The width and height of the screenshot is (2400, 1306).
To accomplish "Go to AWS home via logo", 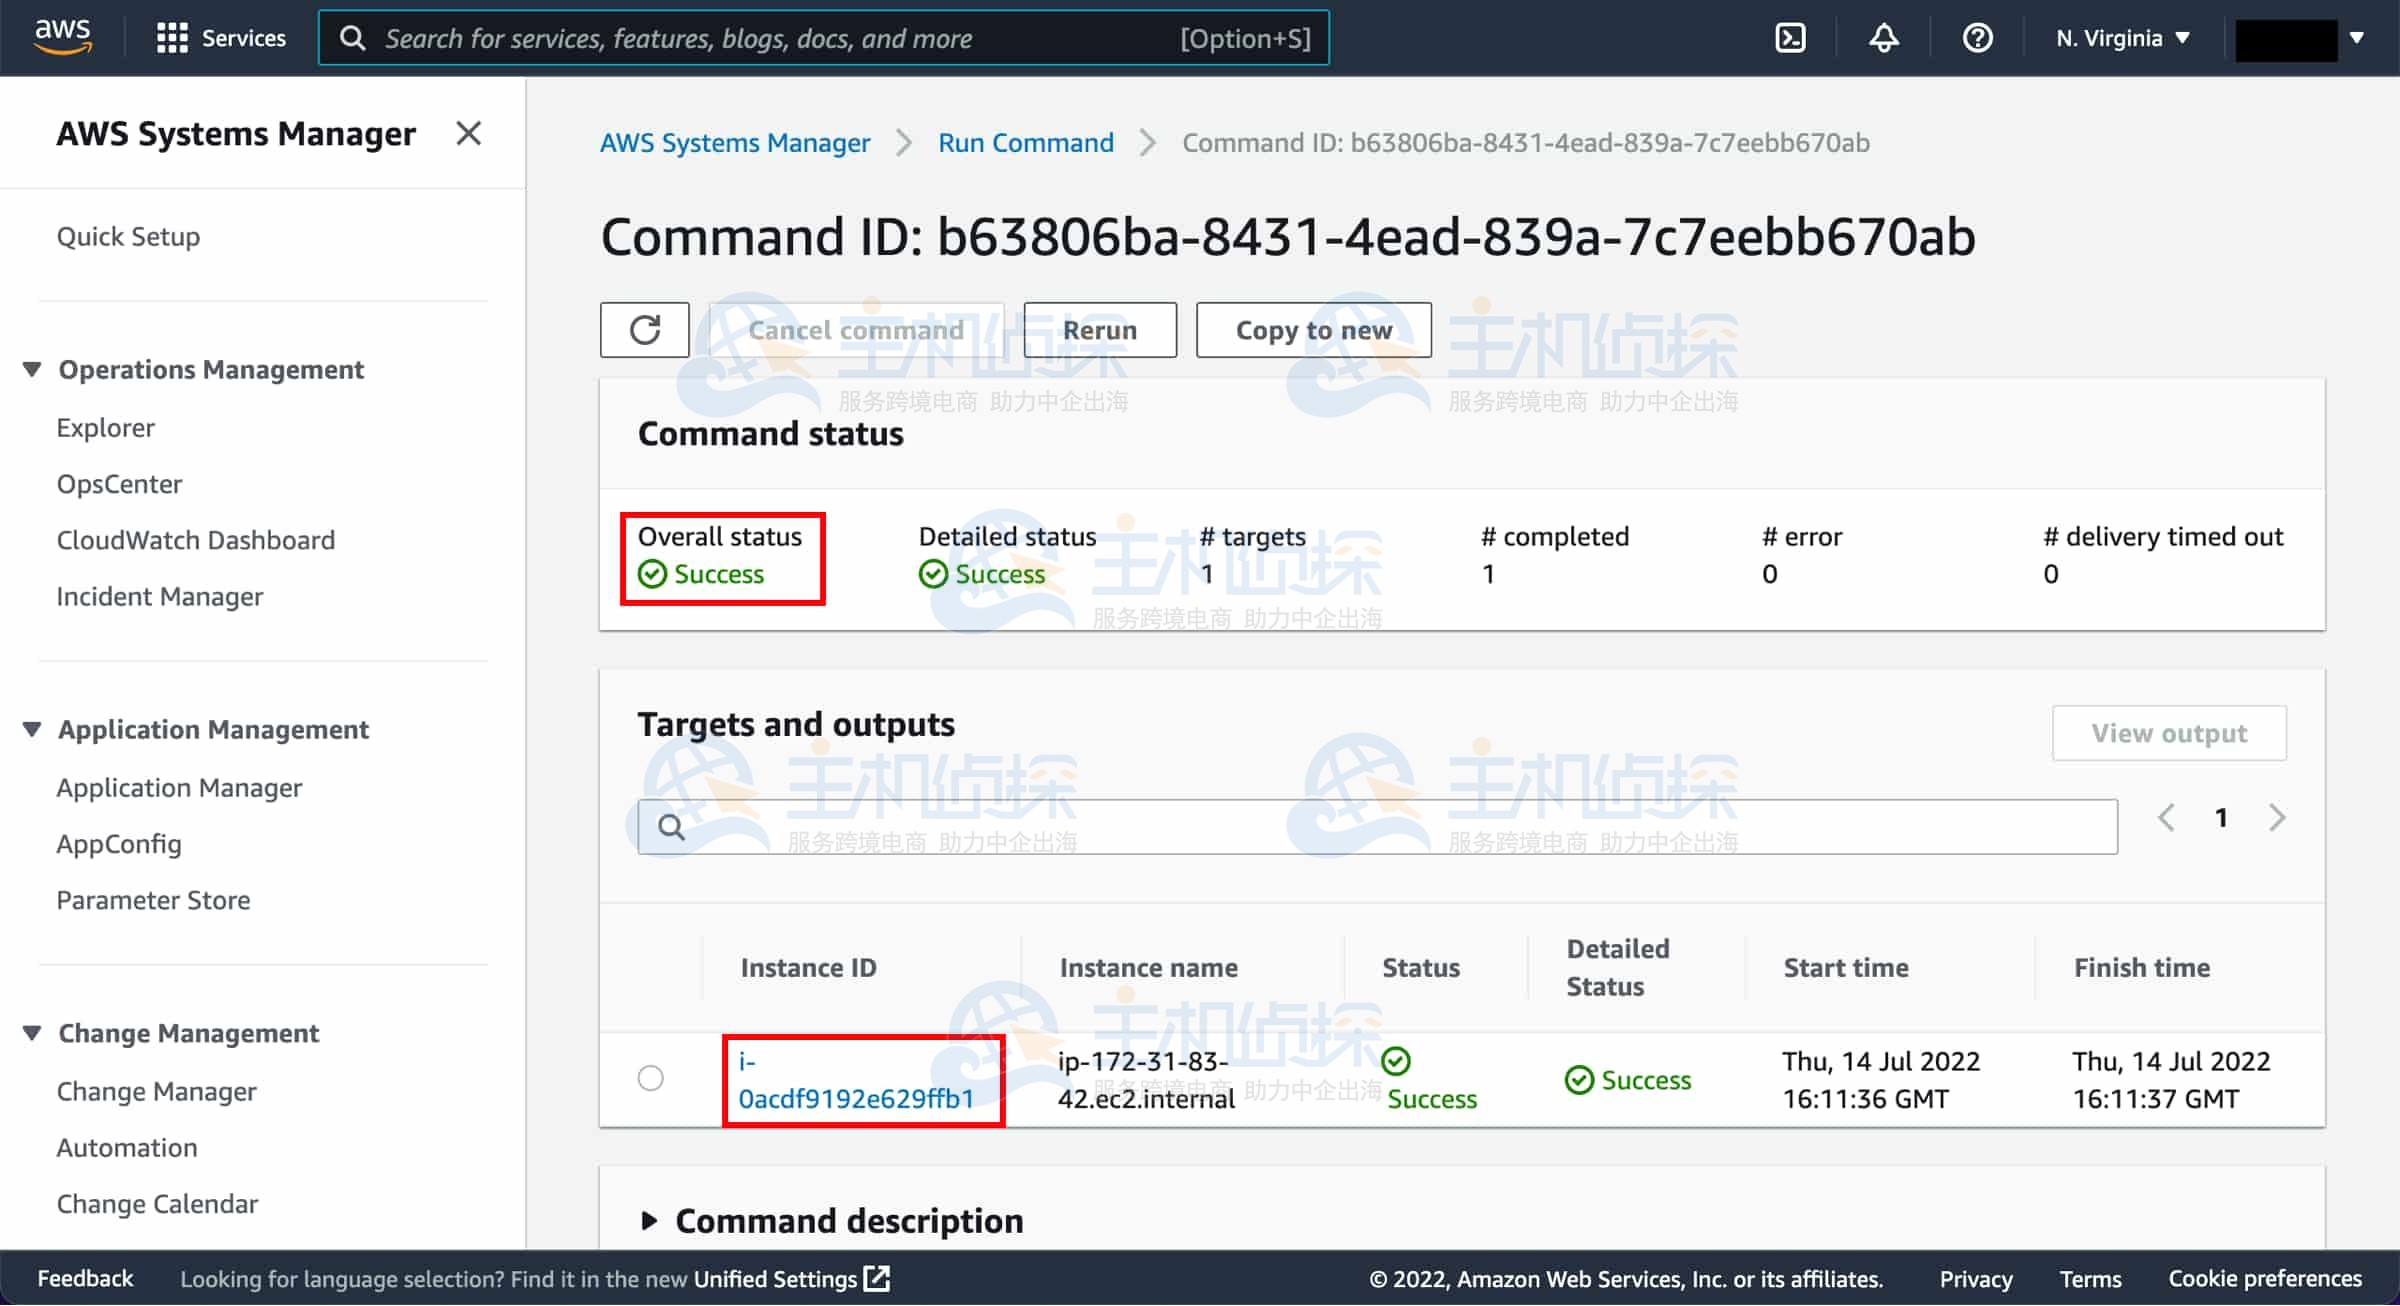I will pyautogui.click(x=63, y=36).
